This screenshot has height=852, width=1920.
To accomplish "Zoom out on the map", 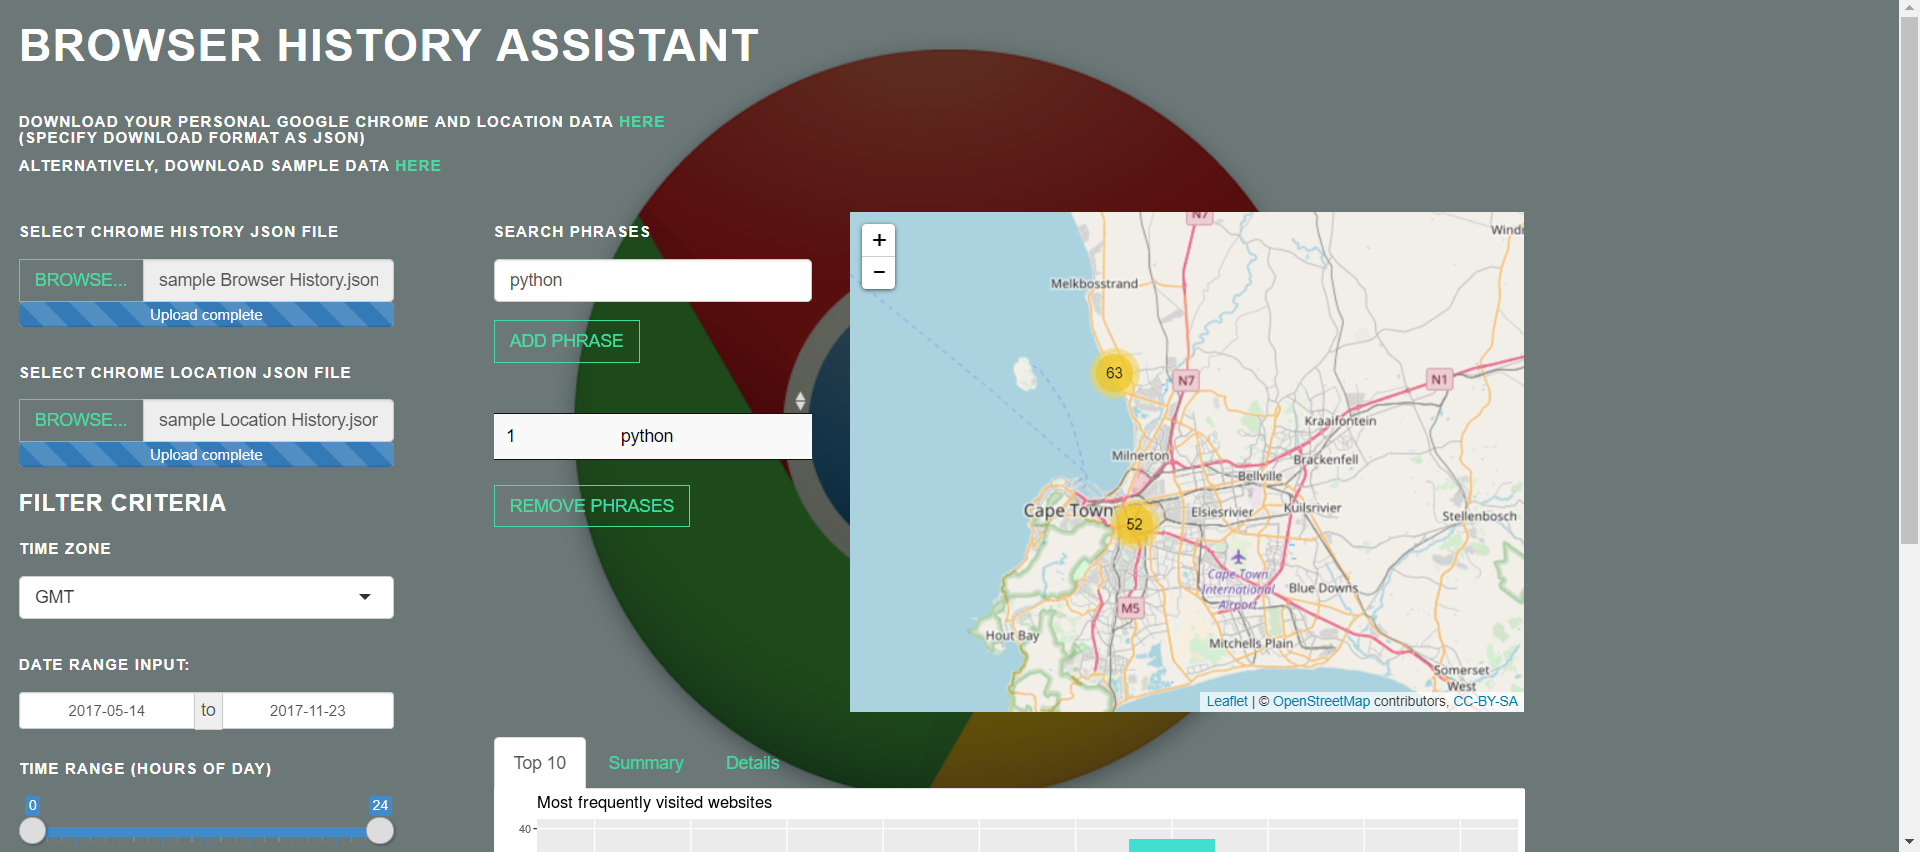I will 878,273.
